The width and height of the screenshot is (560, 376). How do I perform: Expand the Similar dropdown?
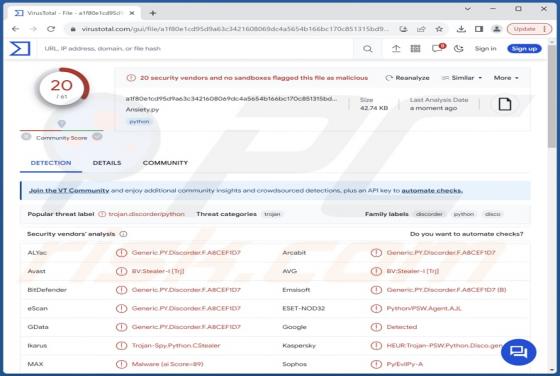(462, 78)
